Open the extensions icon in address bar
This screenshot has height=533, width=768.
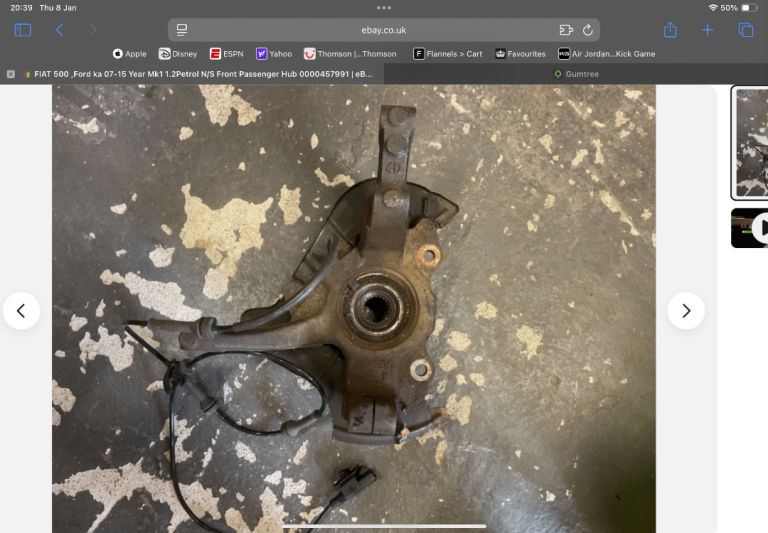click(566, 30)
